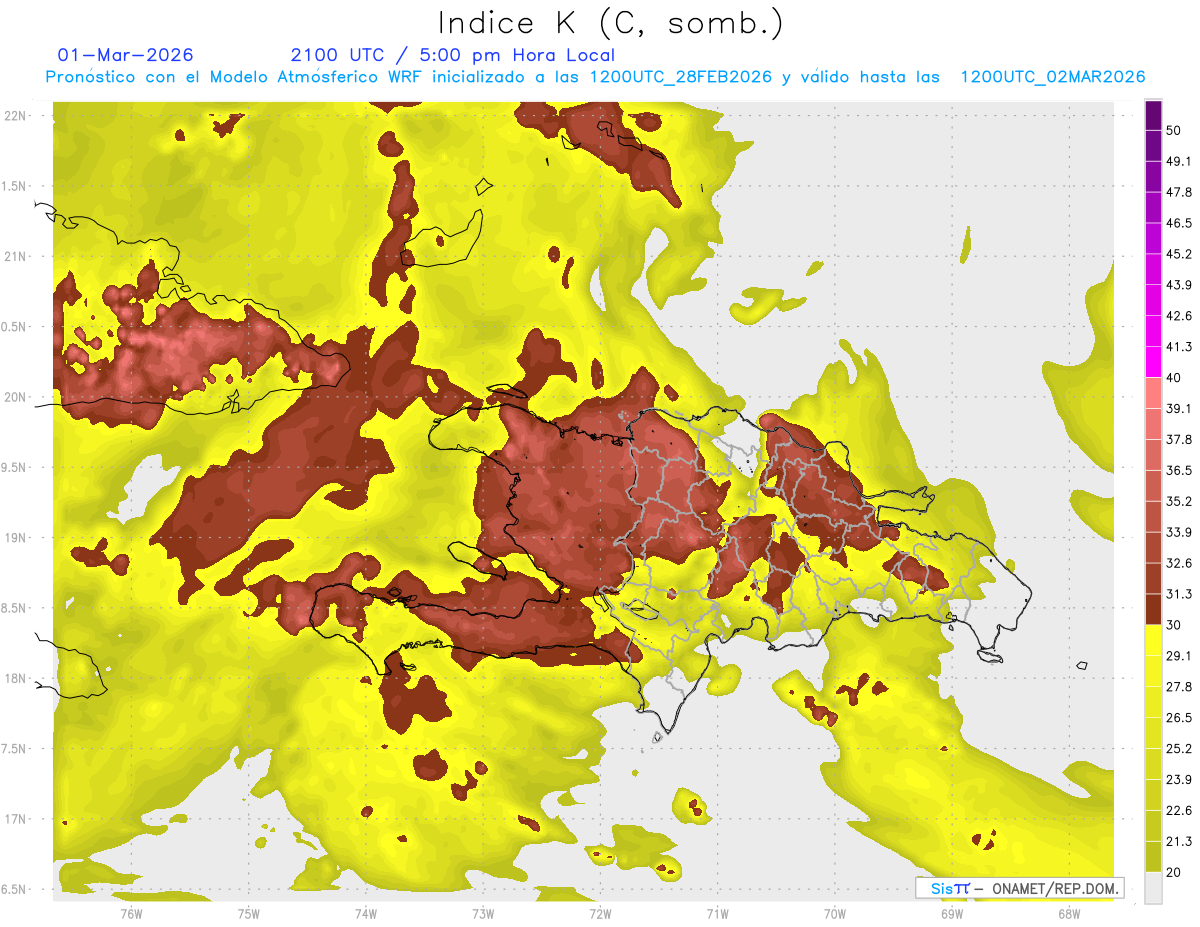Click the legend value "42.6"
Screen dimensions: 1200x927
coord(1178,316)
